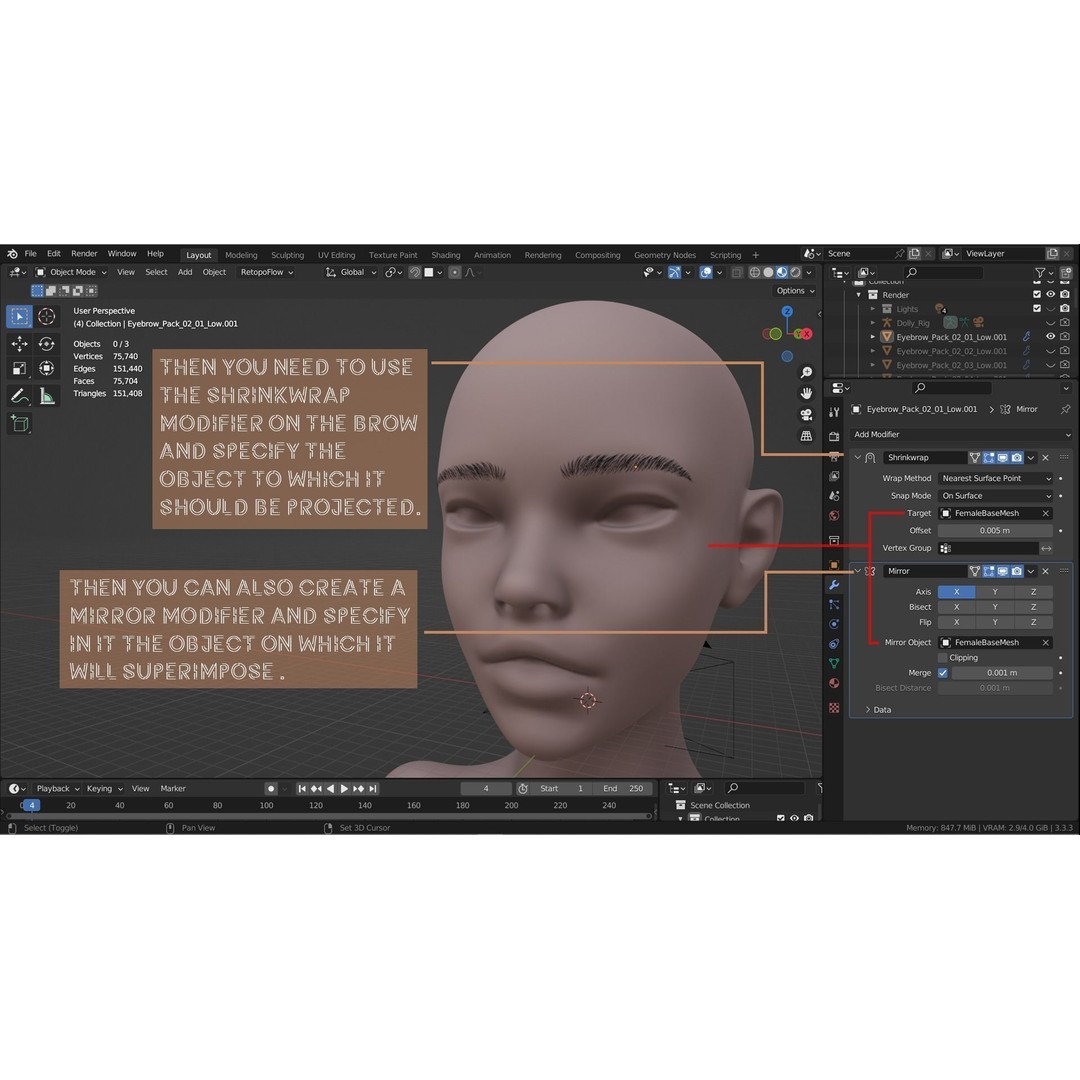This screenshot has height=1080, width=1080.
Task: Select the Add Cube tool
Action: (19, 424)
